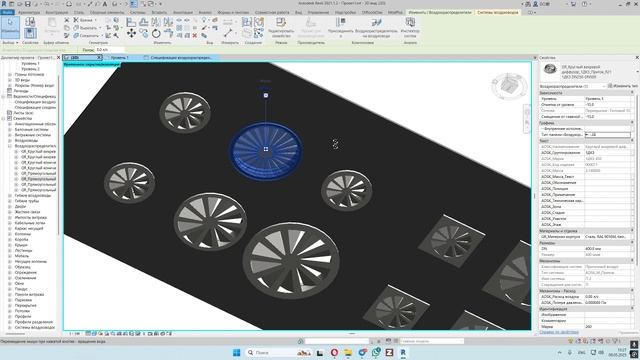Click the Print icon in quick access toolbar

click(x=69, y=4)
